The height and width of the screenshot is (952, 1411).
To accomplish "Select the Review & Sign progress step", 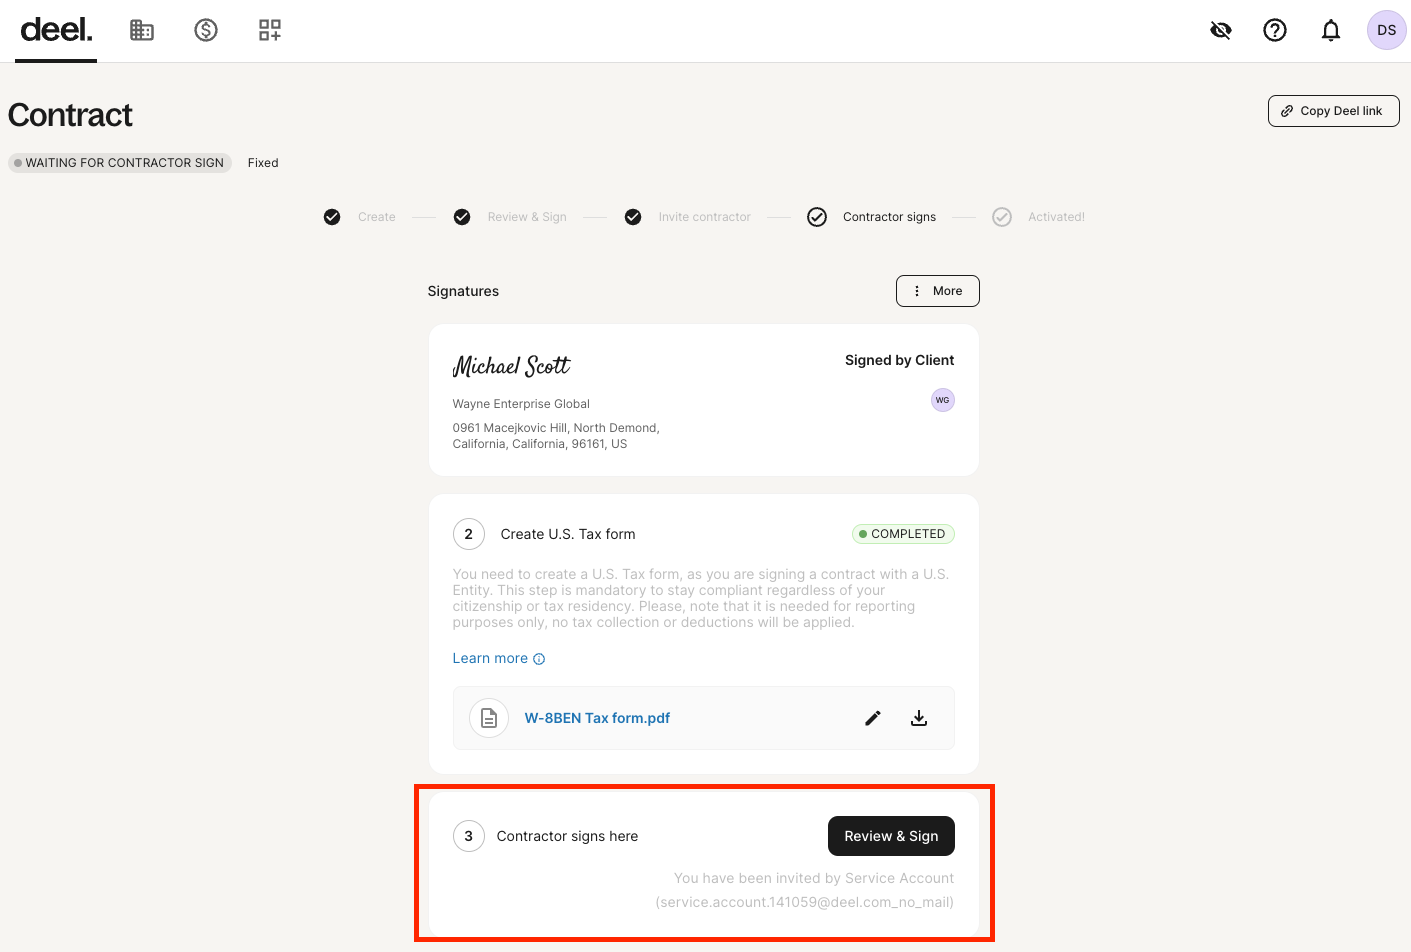I will [527, 217].
